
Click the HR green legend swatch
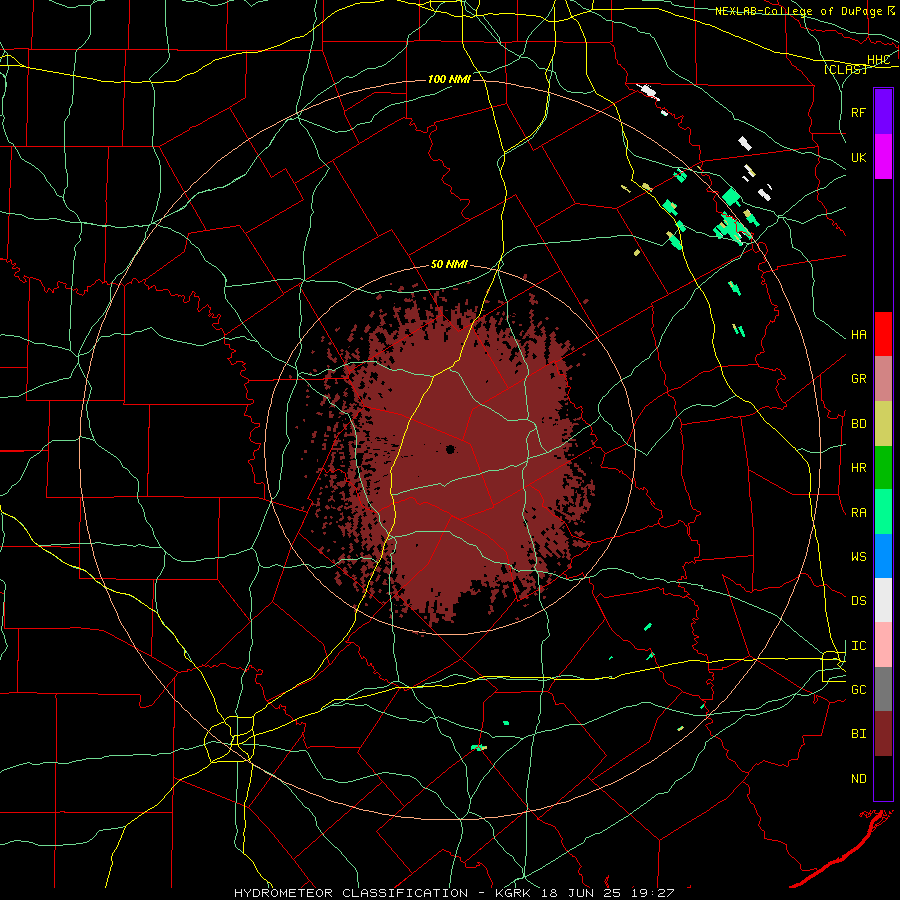(883, 468)
